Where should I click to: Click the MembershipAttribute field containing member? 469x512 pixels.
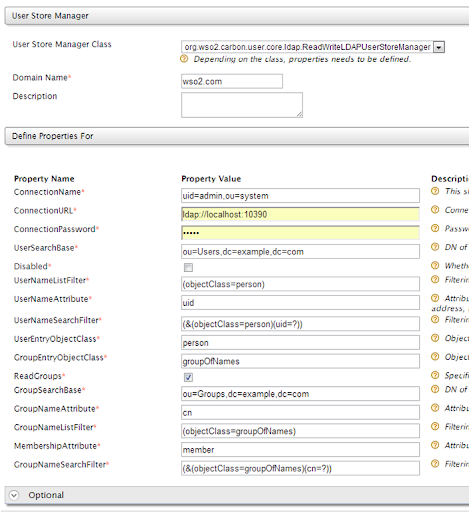point(300,450)
